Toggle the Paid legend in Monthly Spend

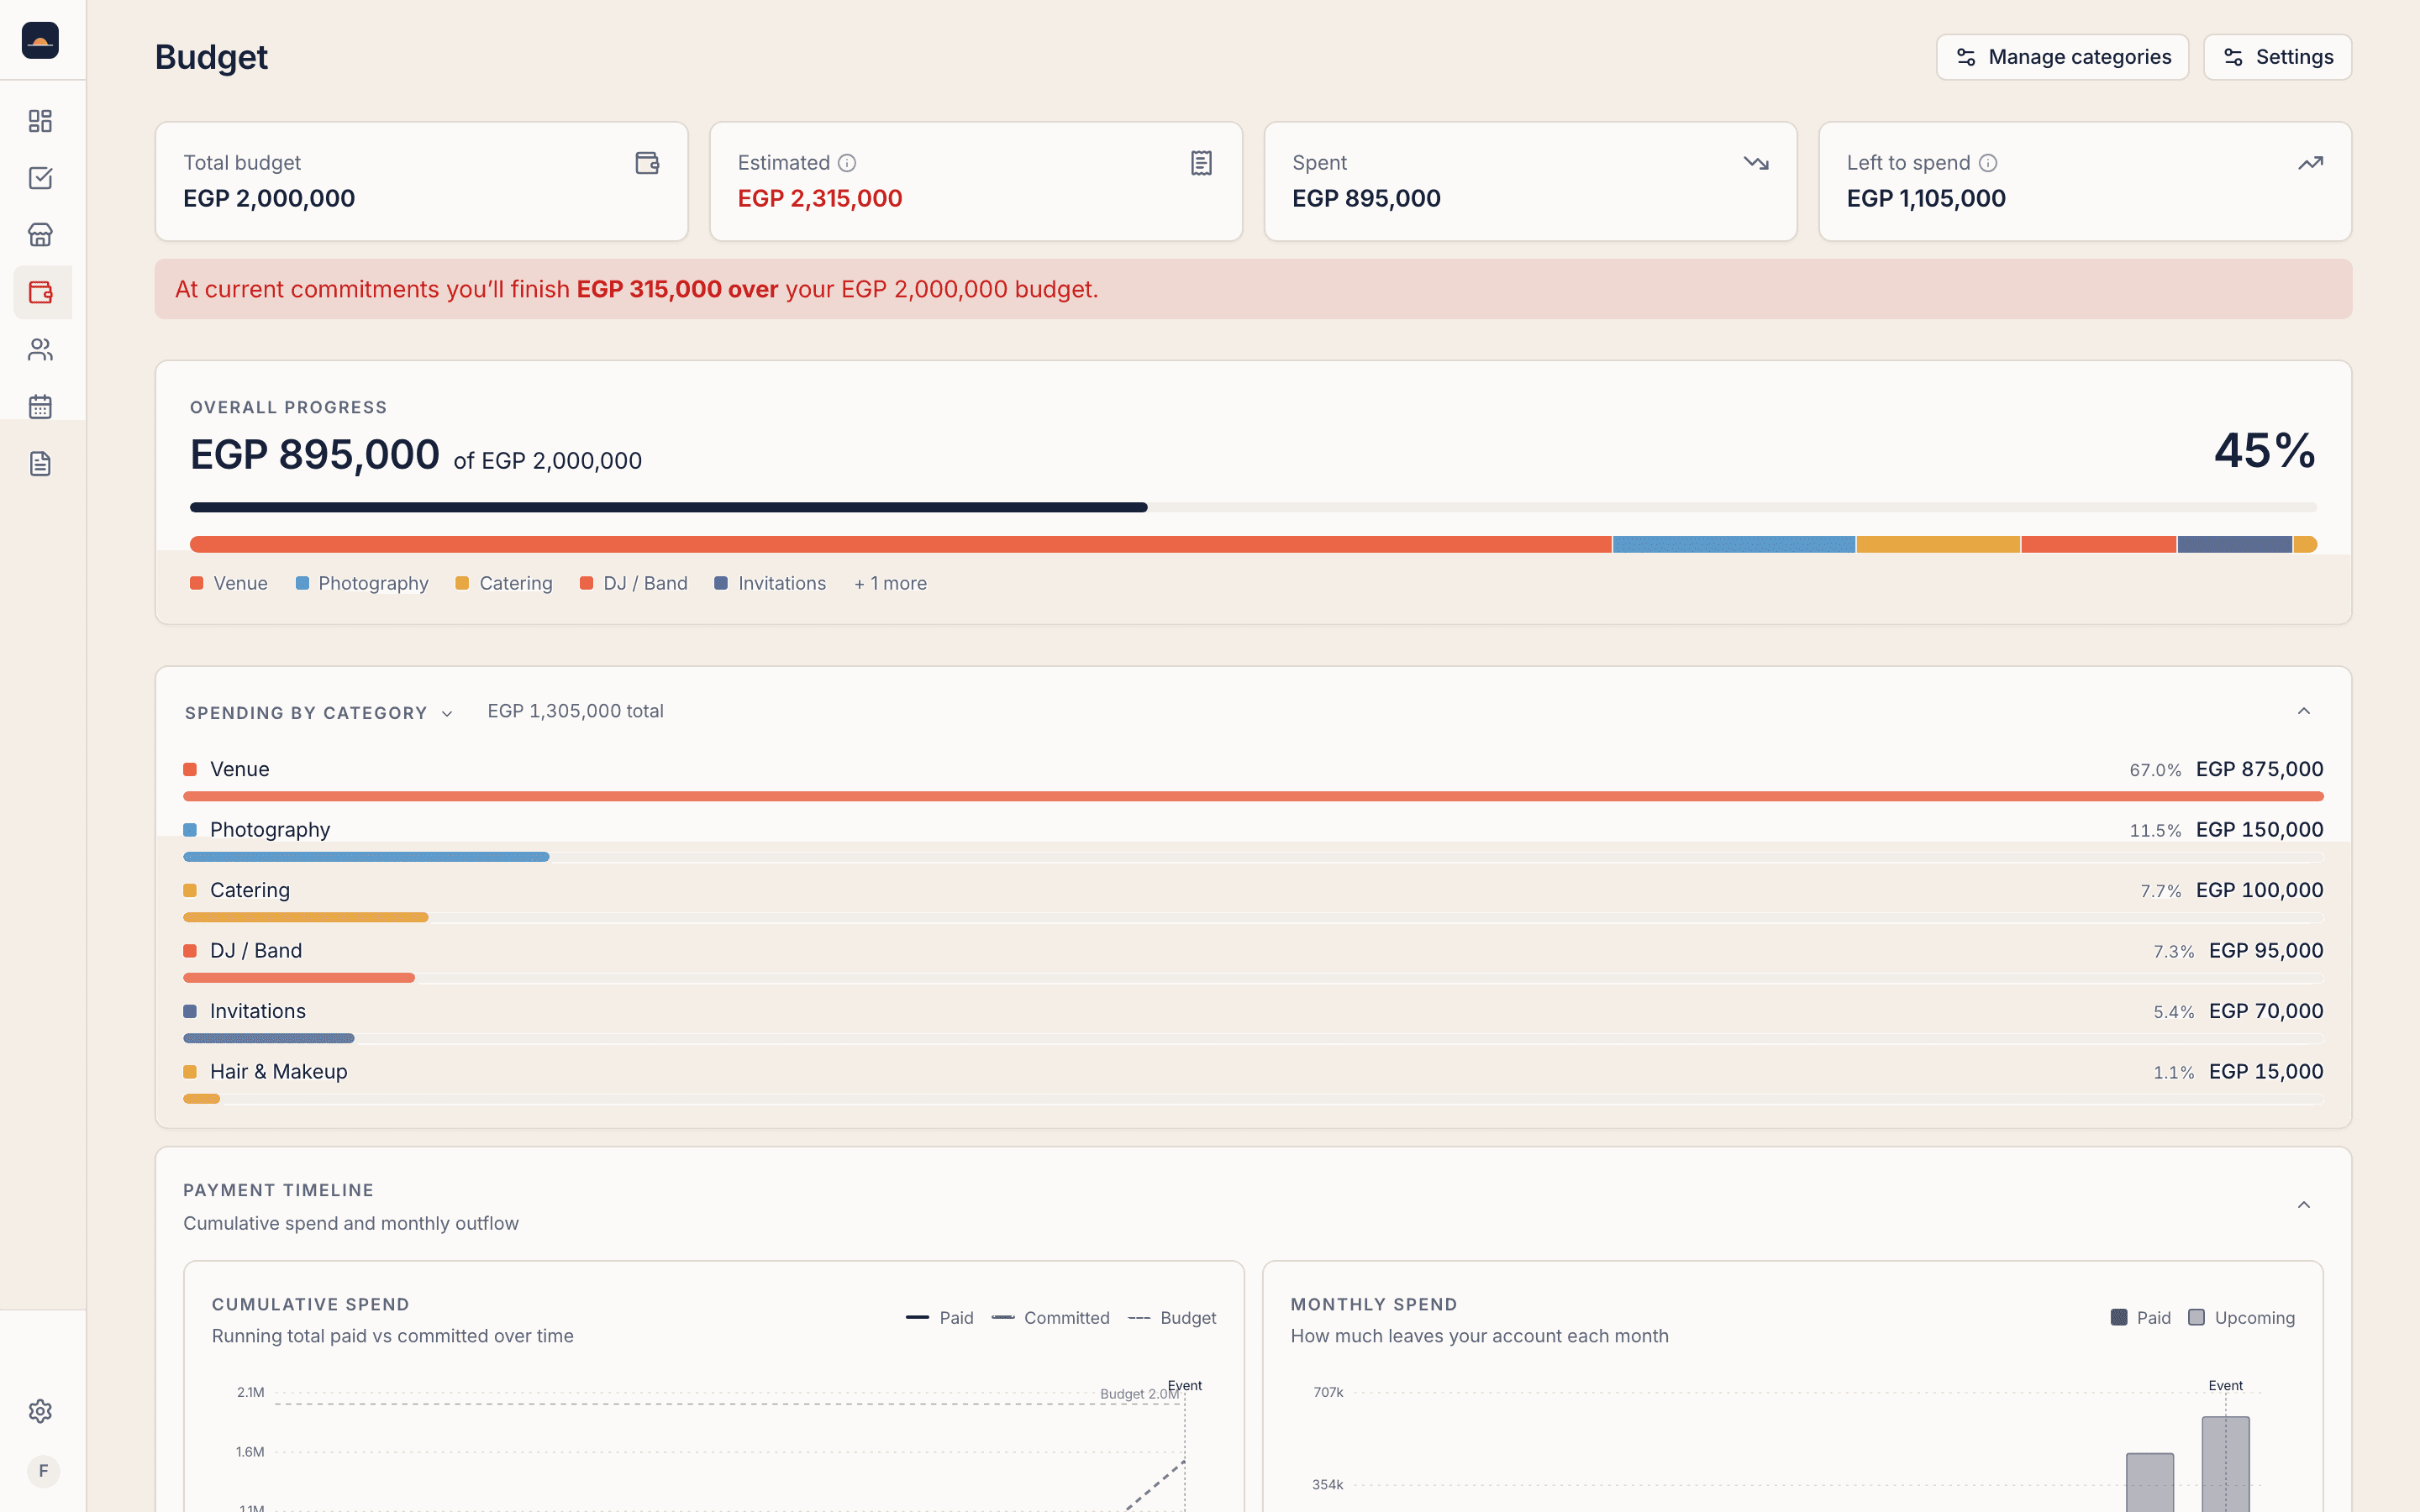pyautogui.click(x=2140, y=1318)
